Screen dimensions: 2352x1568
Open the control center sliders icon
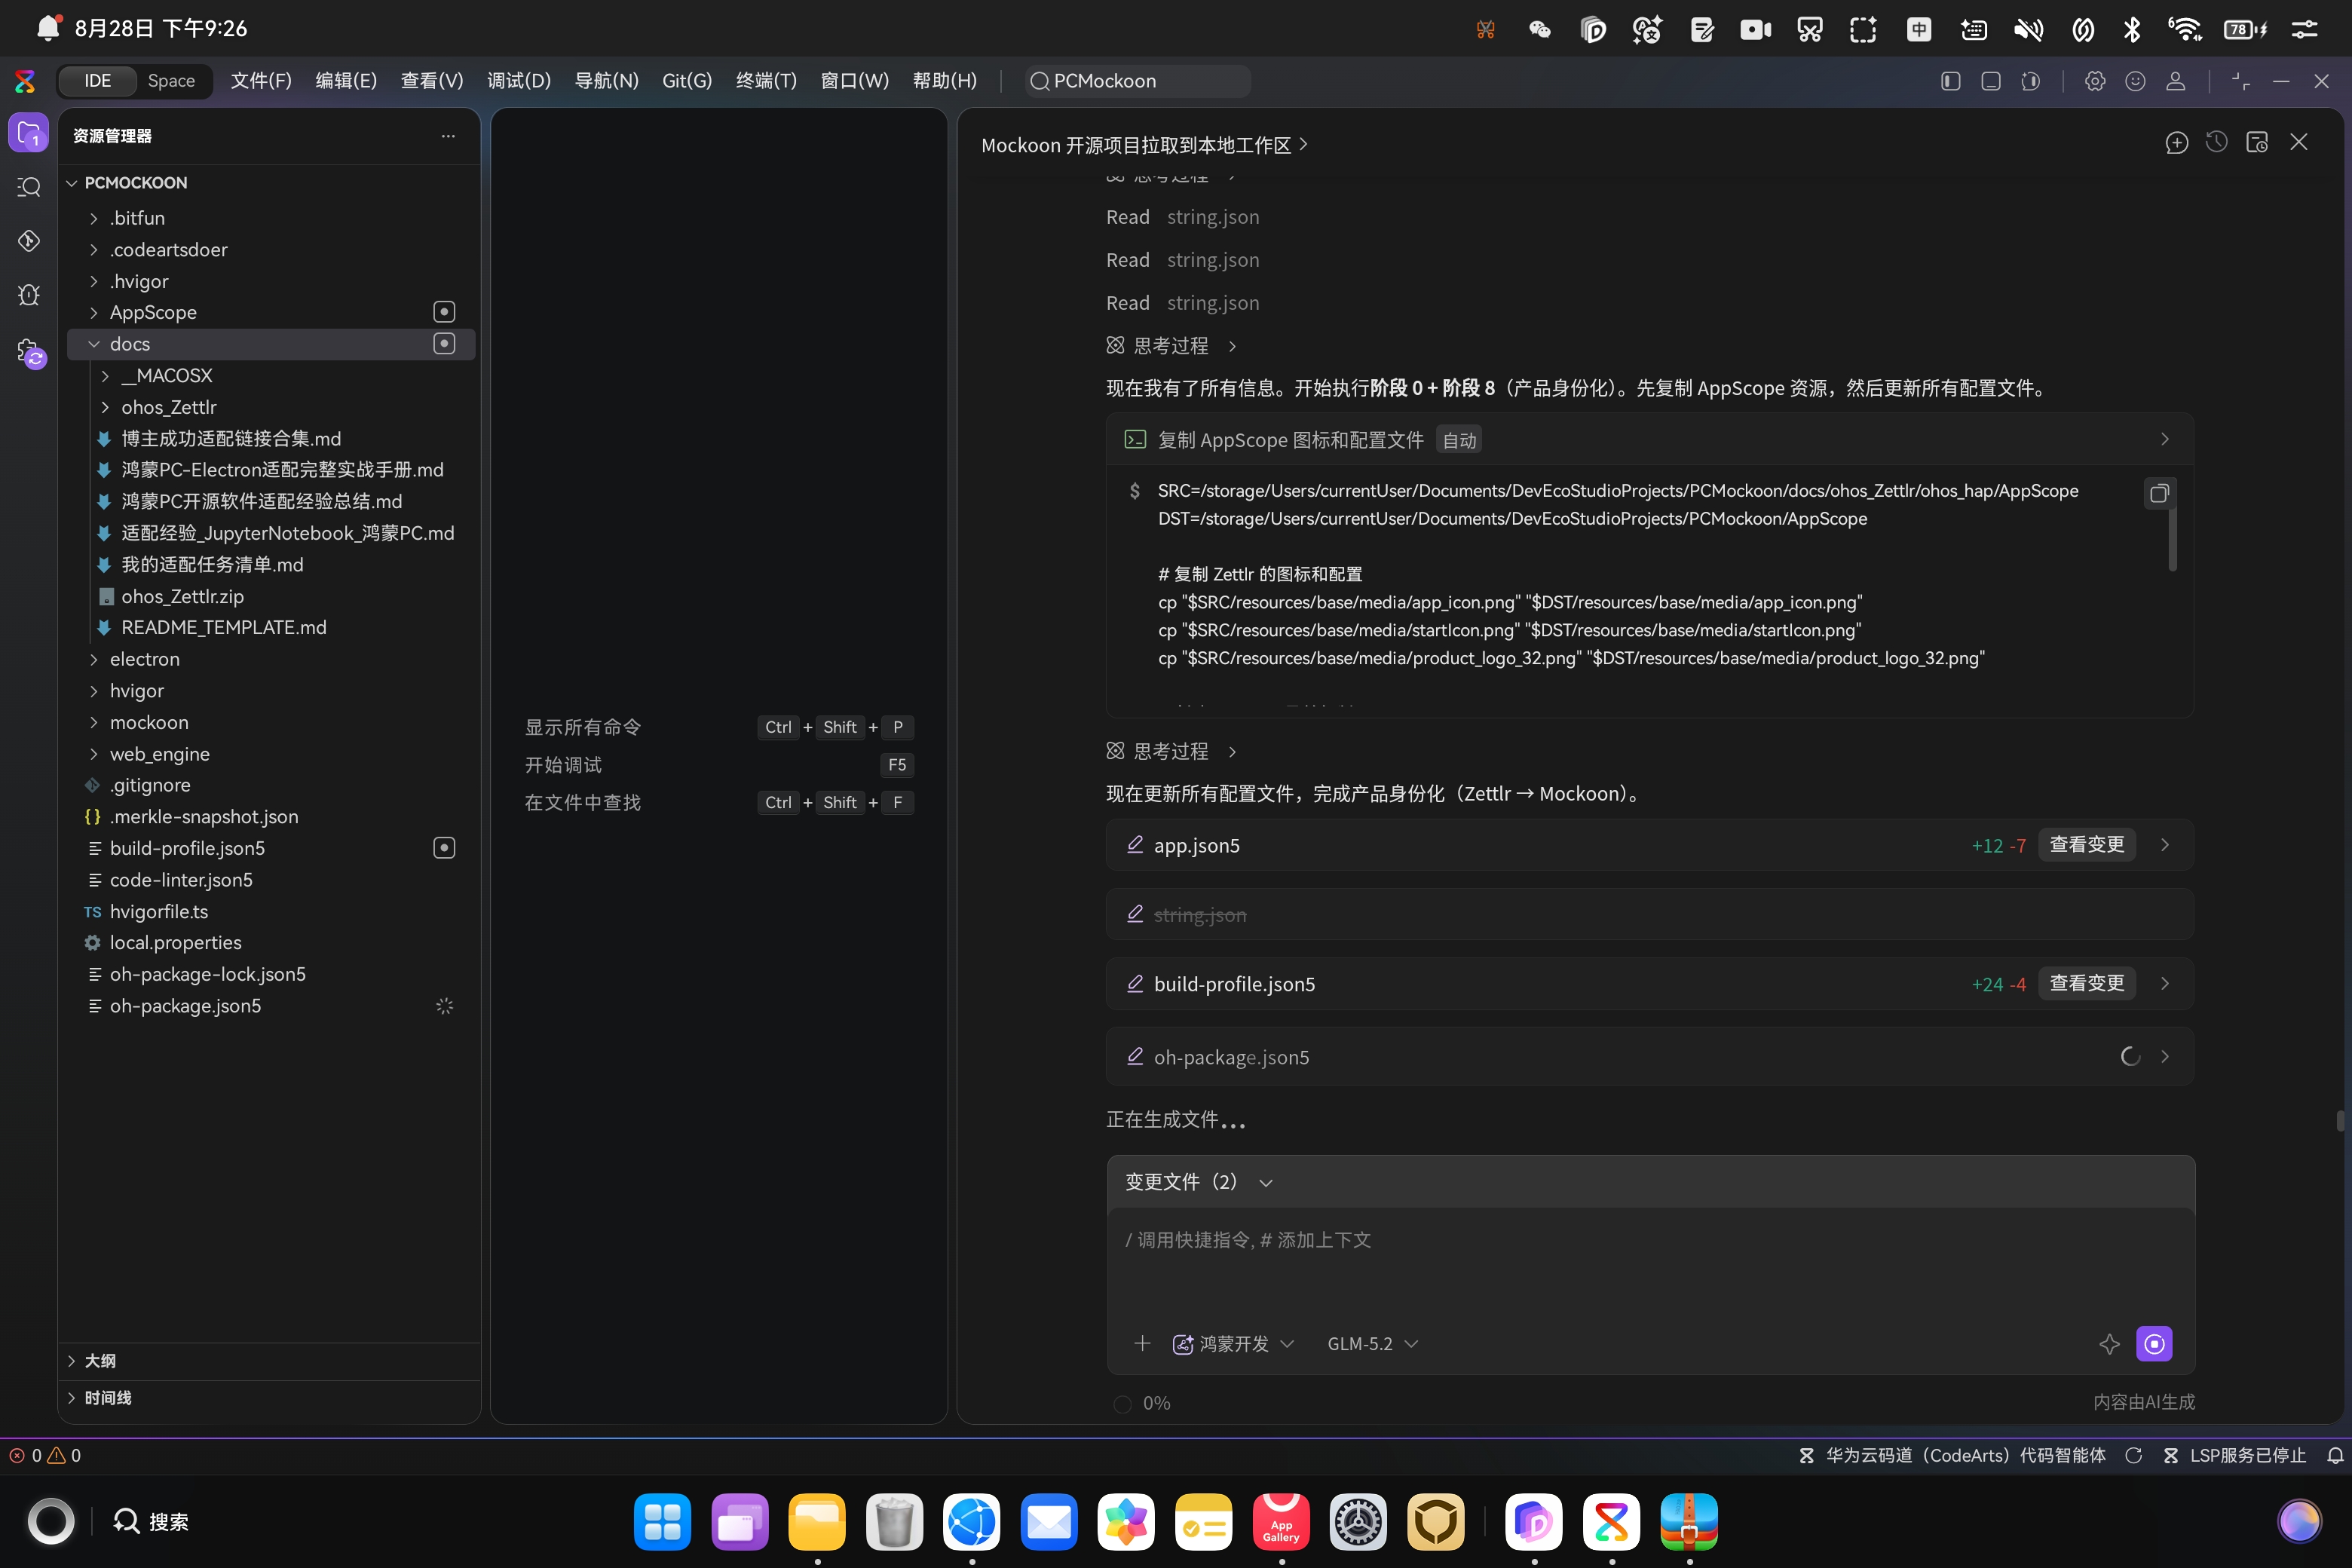[x=2304, y=29]
